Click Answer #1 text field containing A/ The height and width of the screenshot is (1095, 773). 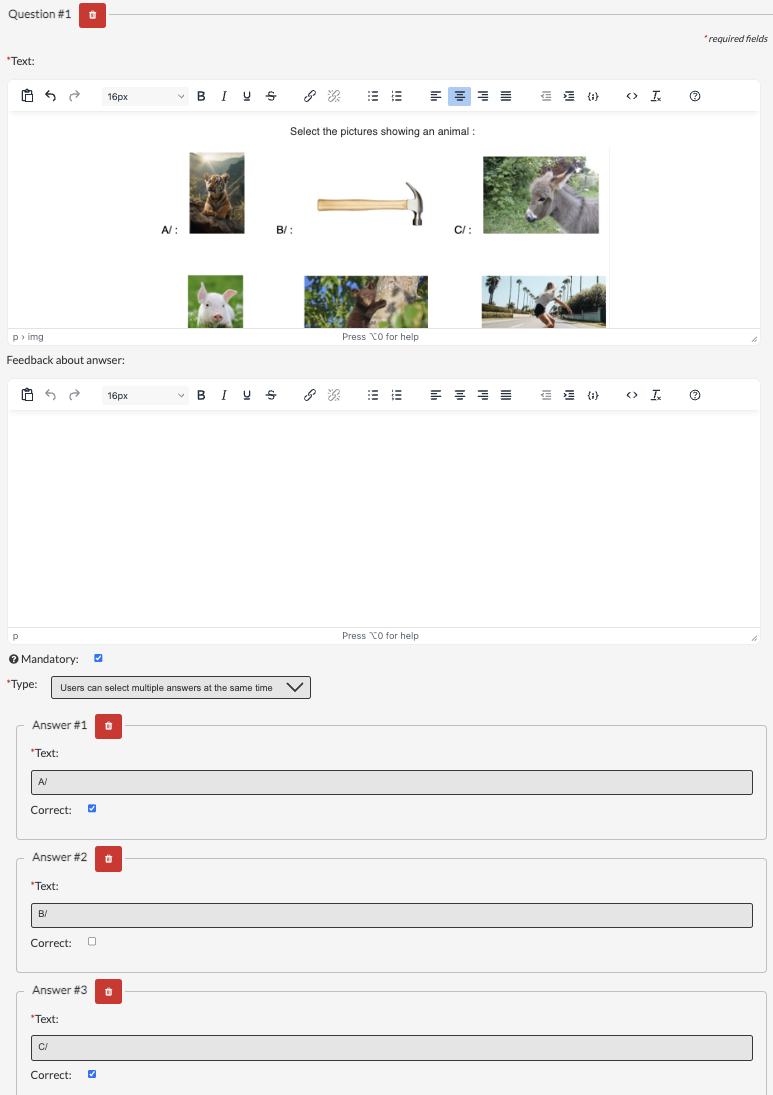click(x=392, y=782)
